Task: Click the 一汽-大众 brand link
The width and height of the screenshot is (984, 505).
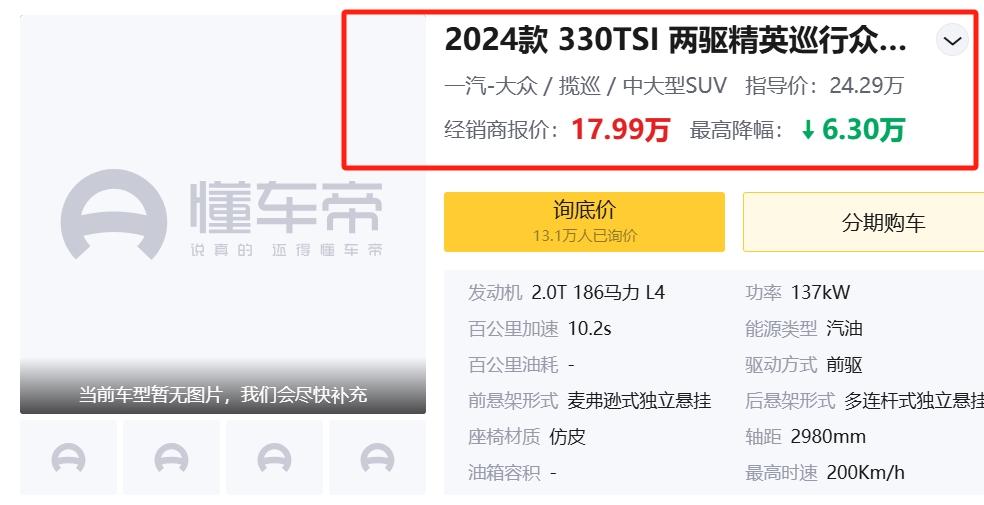Action: (491, 85)
